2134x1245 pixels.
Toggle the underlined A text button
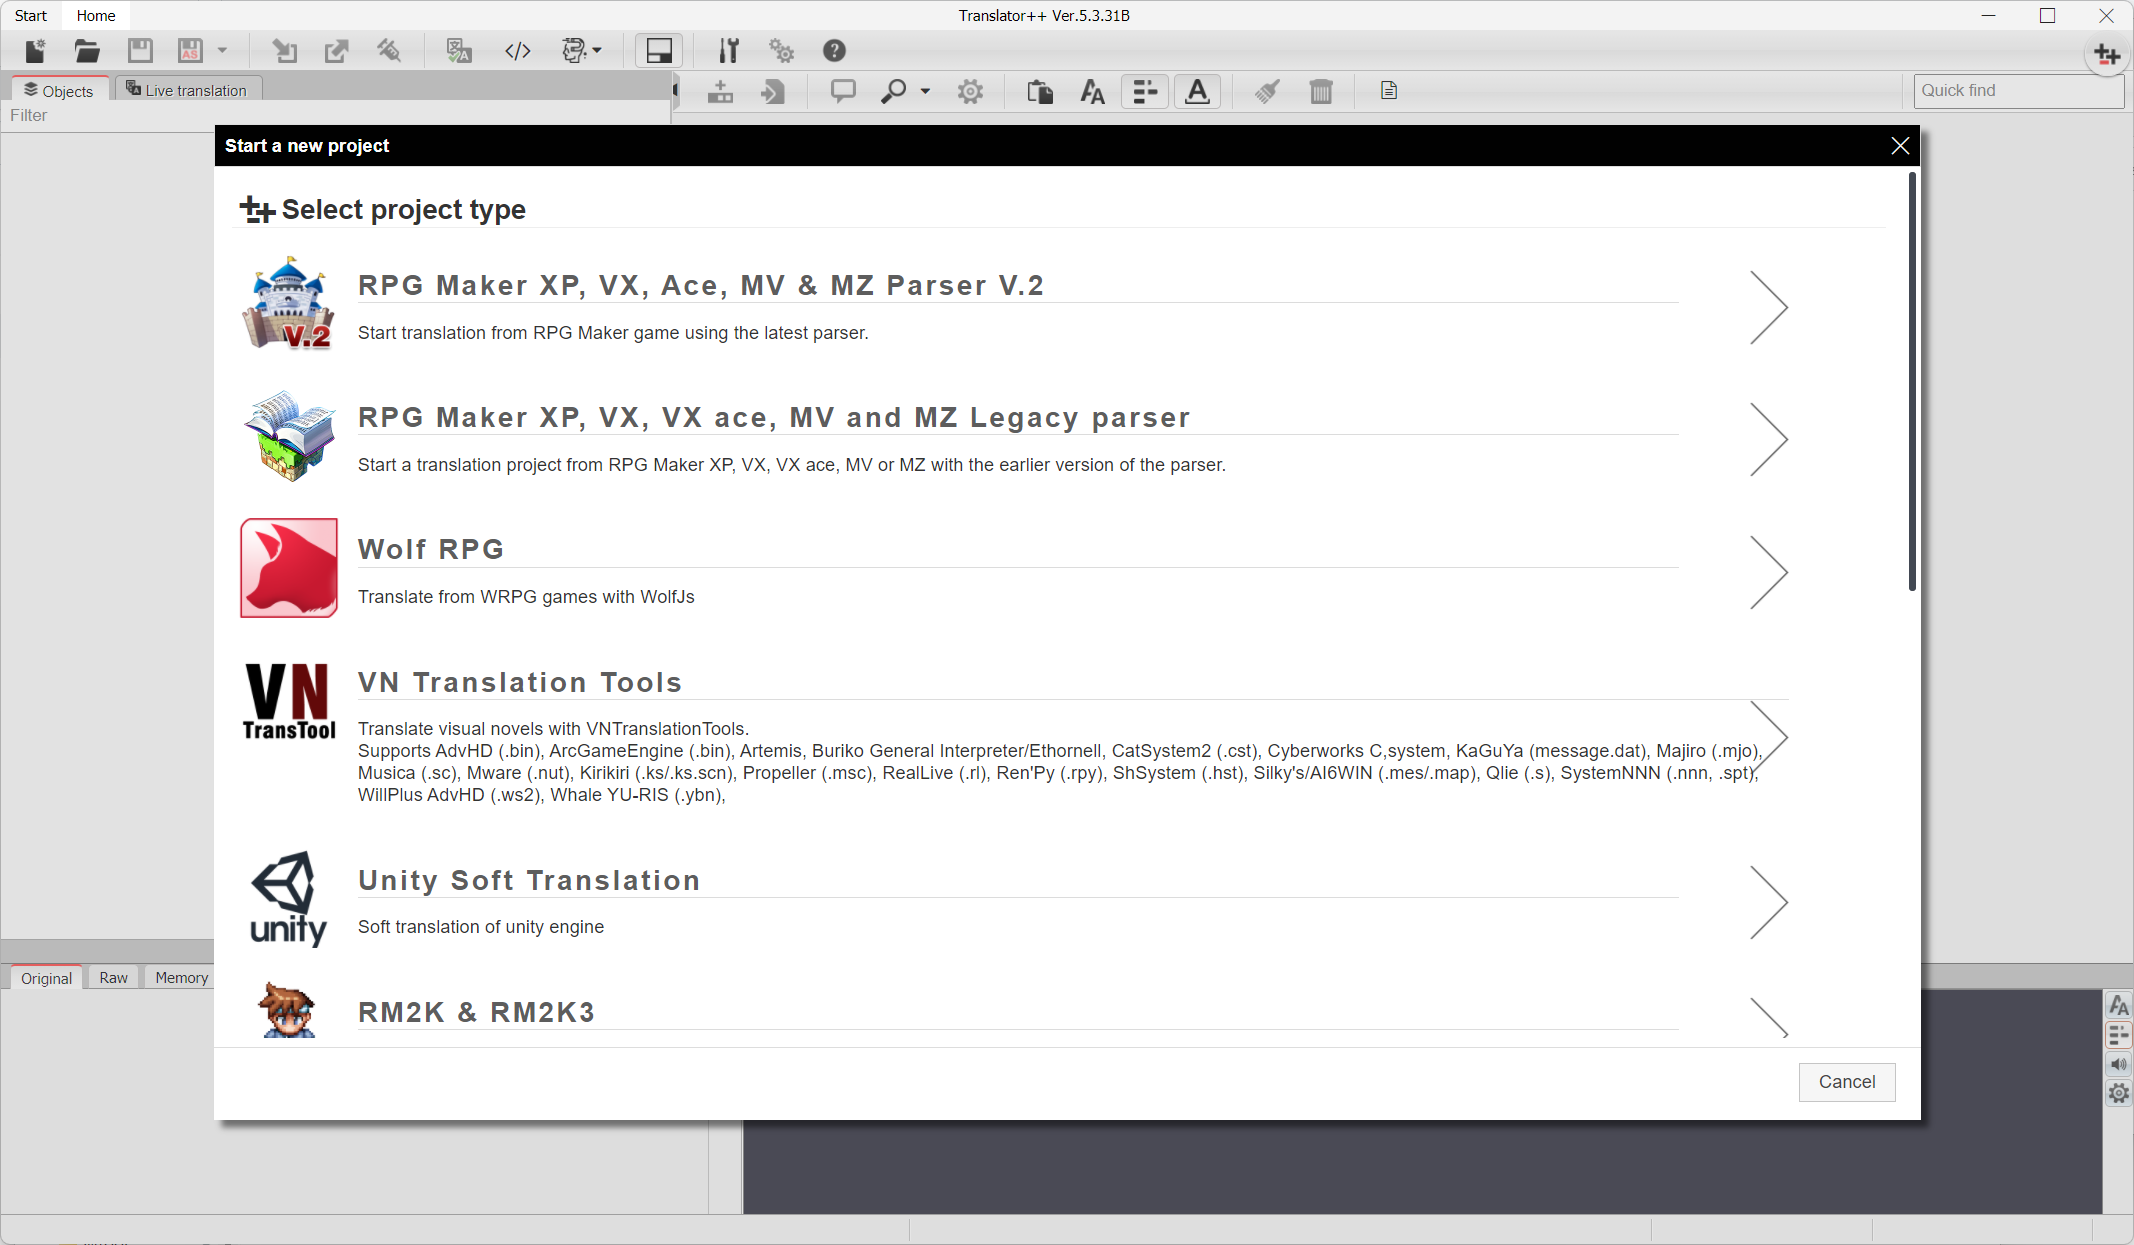coord(1197,92)
